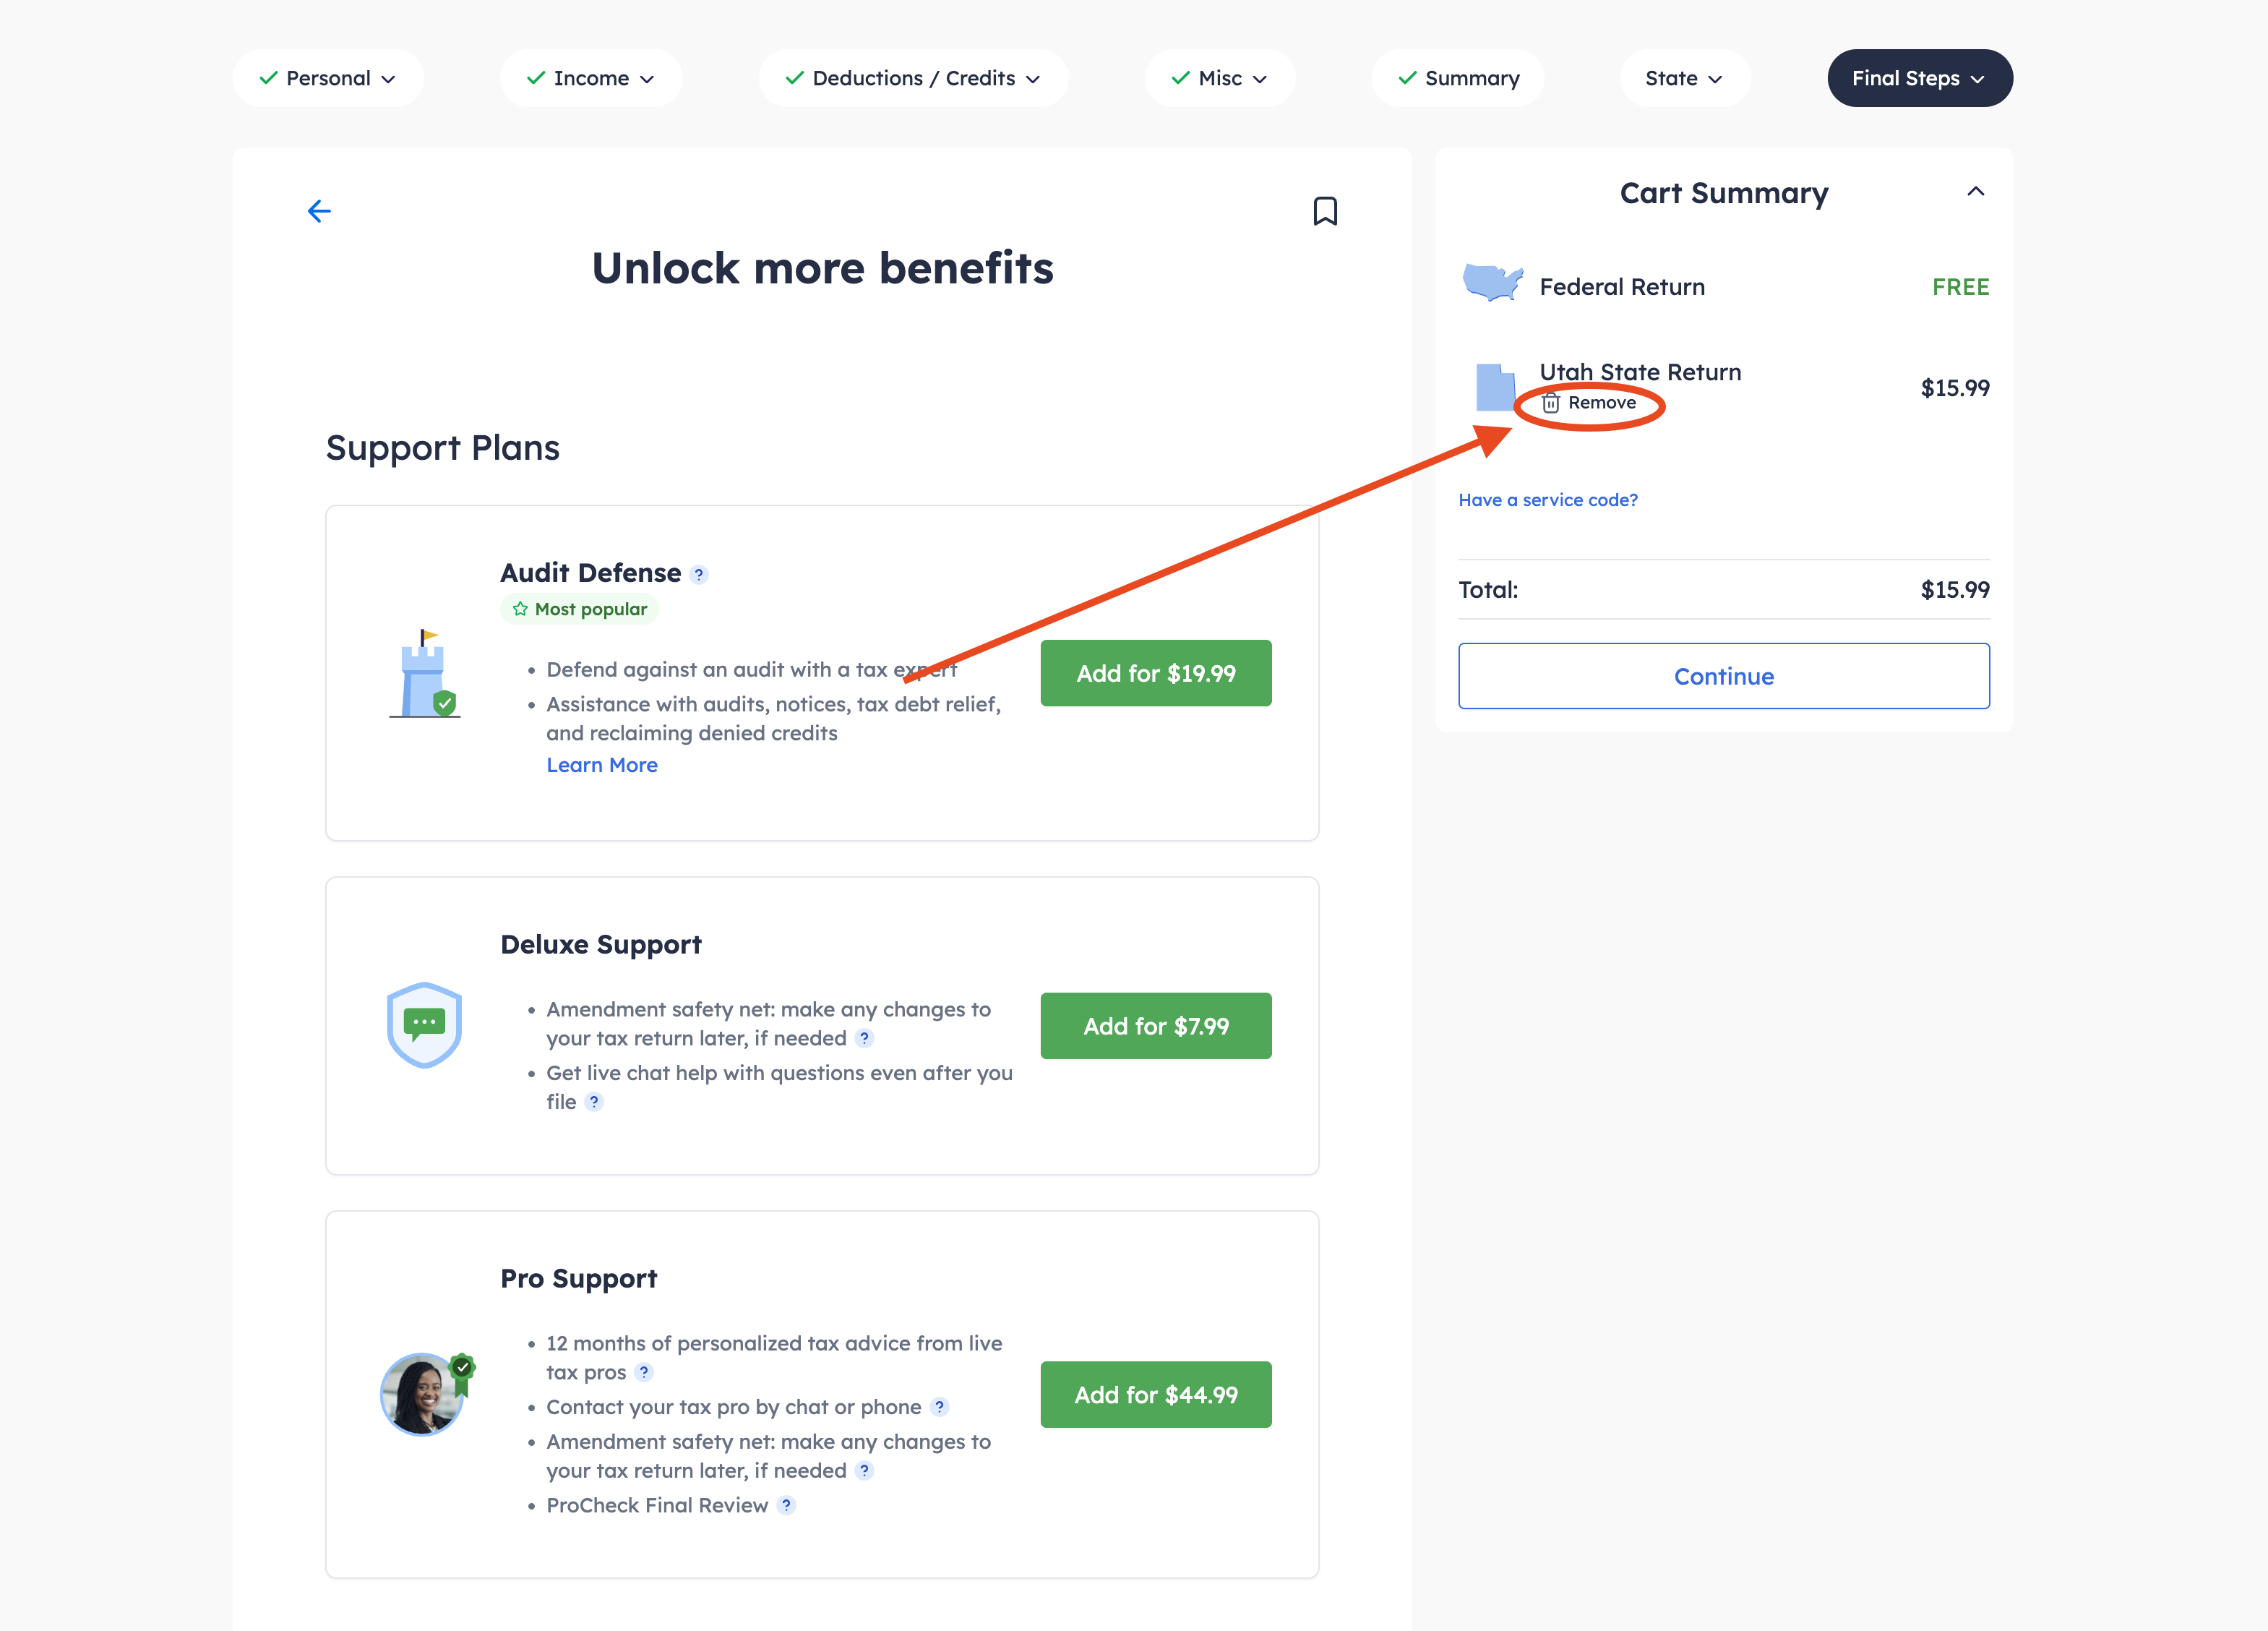The height and width of the screenshot is (1631, 2268).
Task: Click the Deluxe Support shield chat icon
Action: [424, 1025]
